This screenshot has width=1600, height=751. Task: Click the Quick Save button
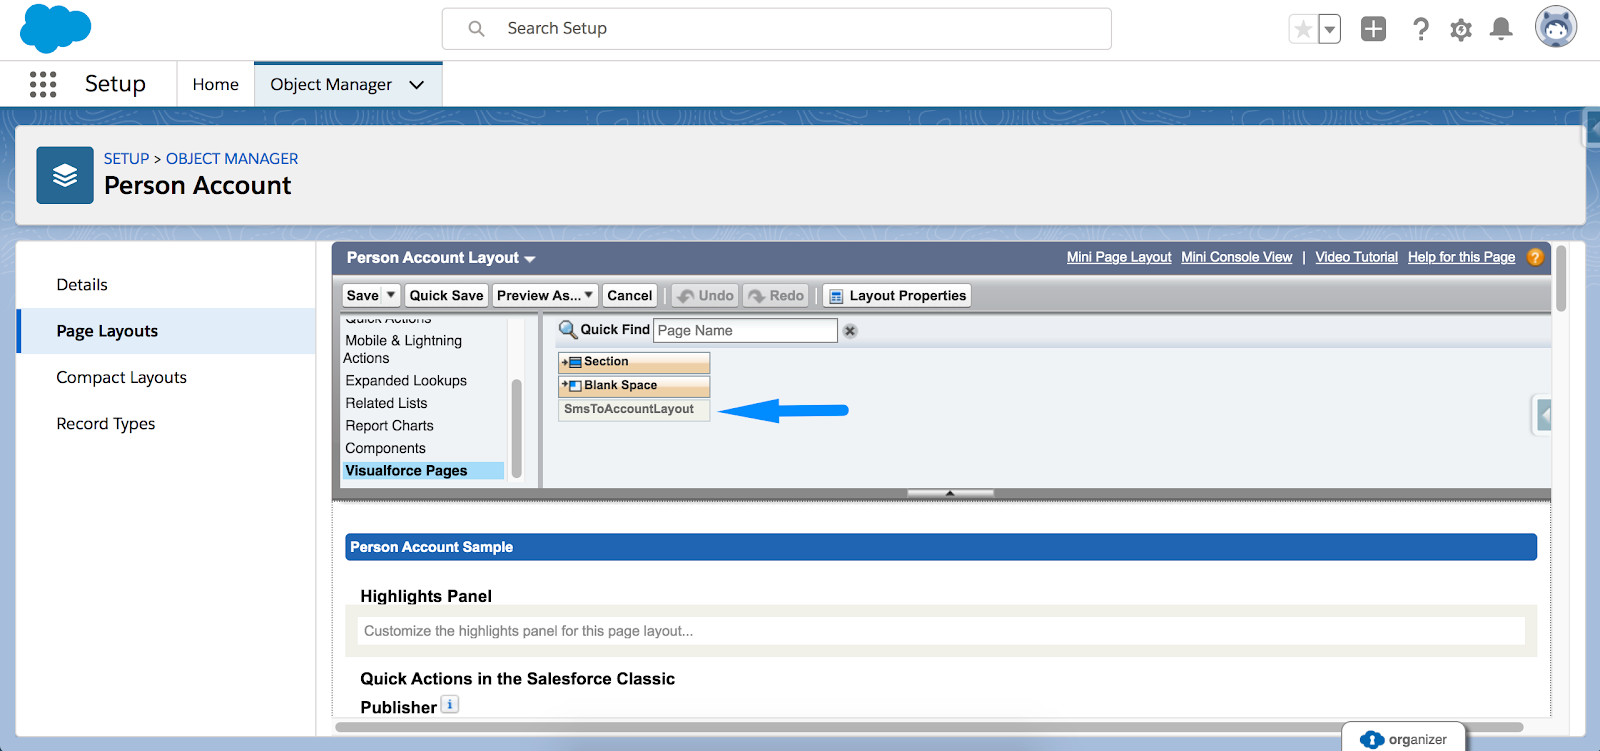pos(446,295)
